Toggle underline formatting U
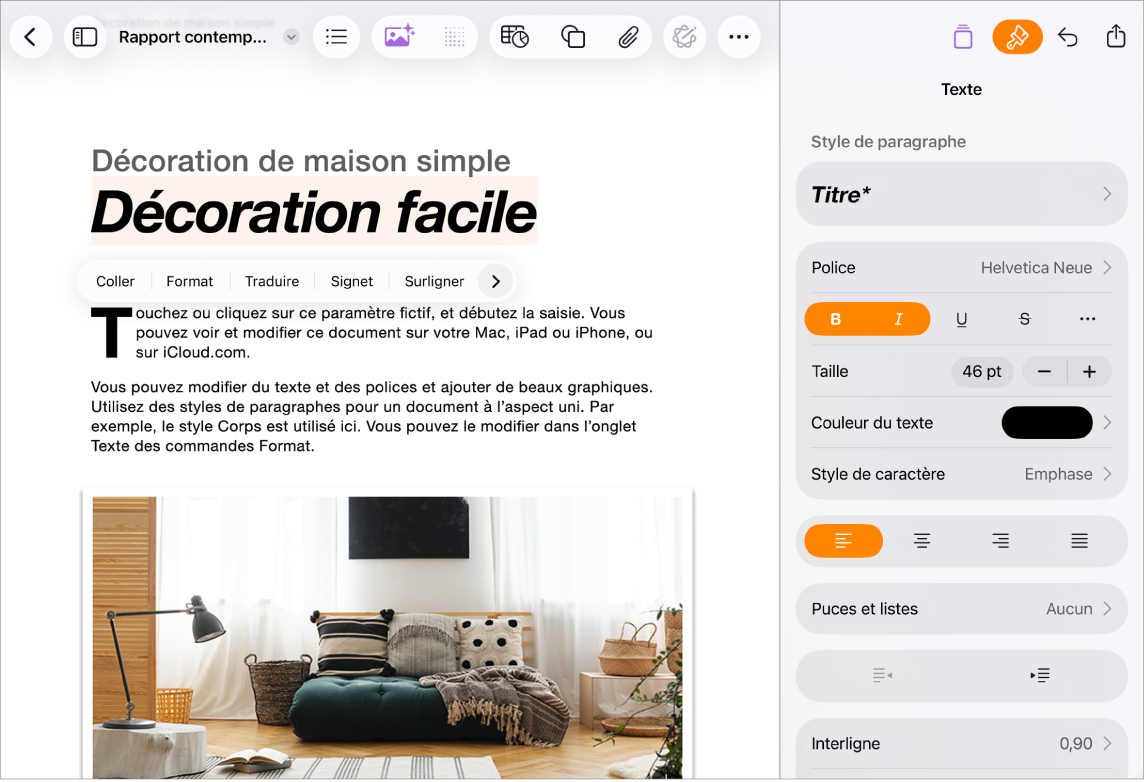 961,319
